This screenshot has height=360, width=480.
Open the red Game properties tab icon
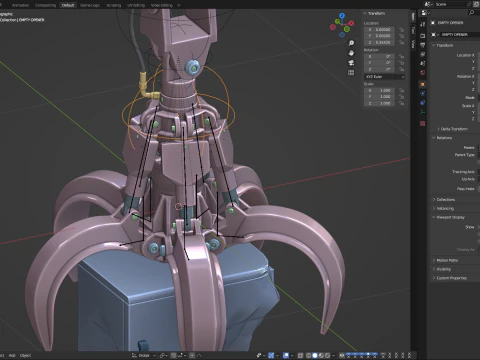coord(423,124)
